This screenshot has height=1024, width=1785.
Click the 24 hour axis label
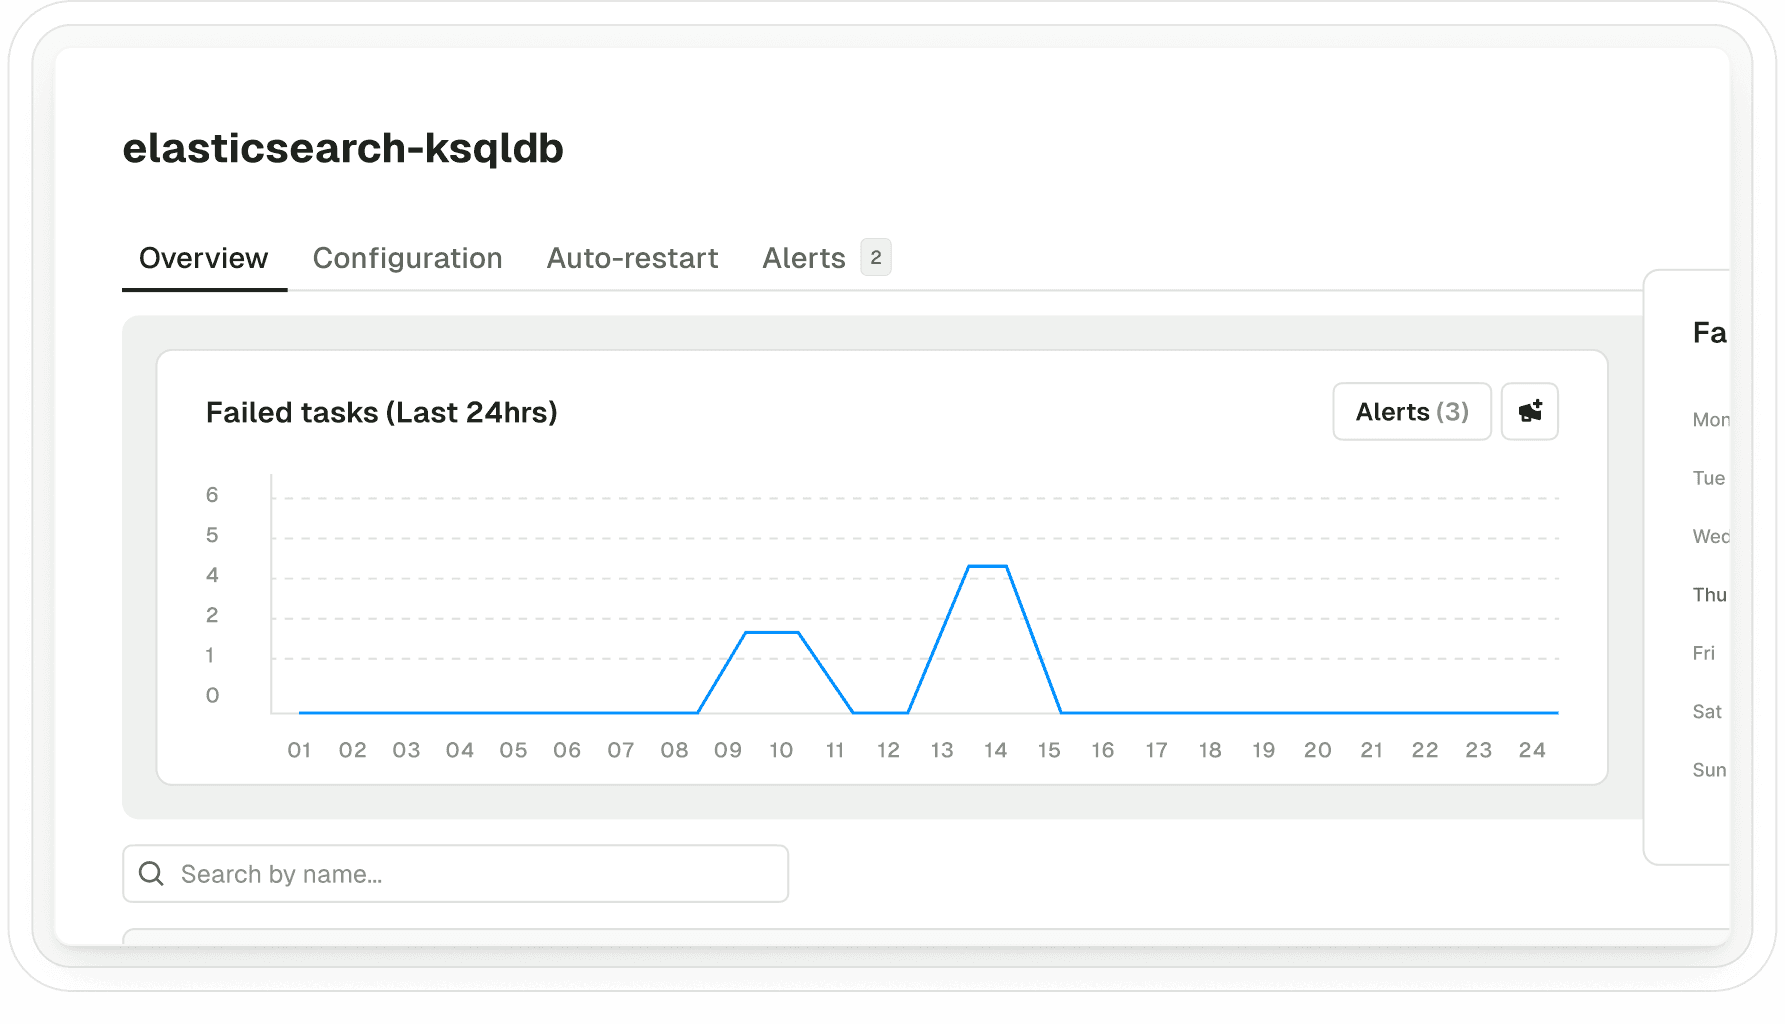tap(1531, 750)
